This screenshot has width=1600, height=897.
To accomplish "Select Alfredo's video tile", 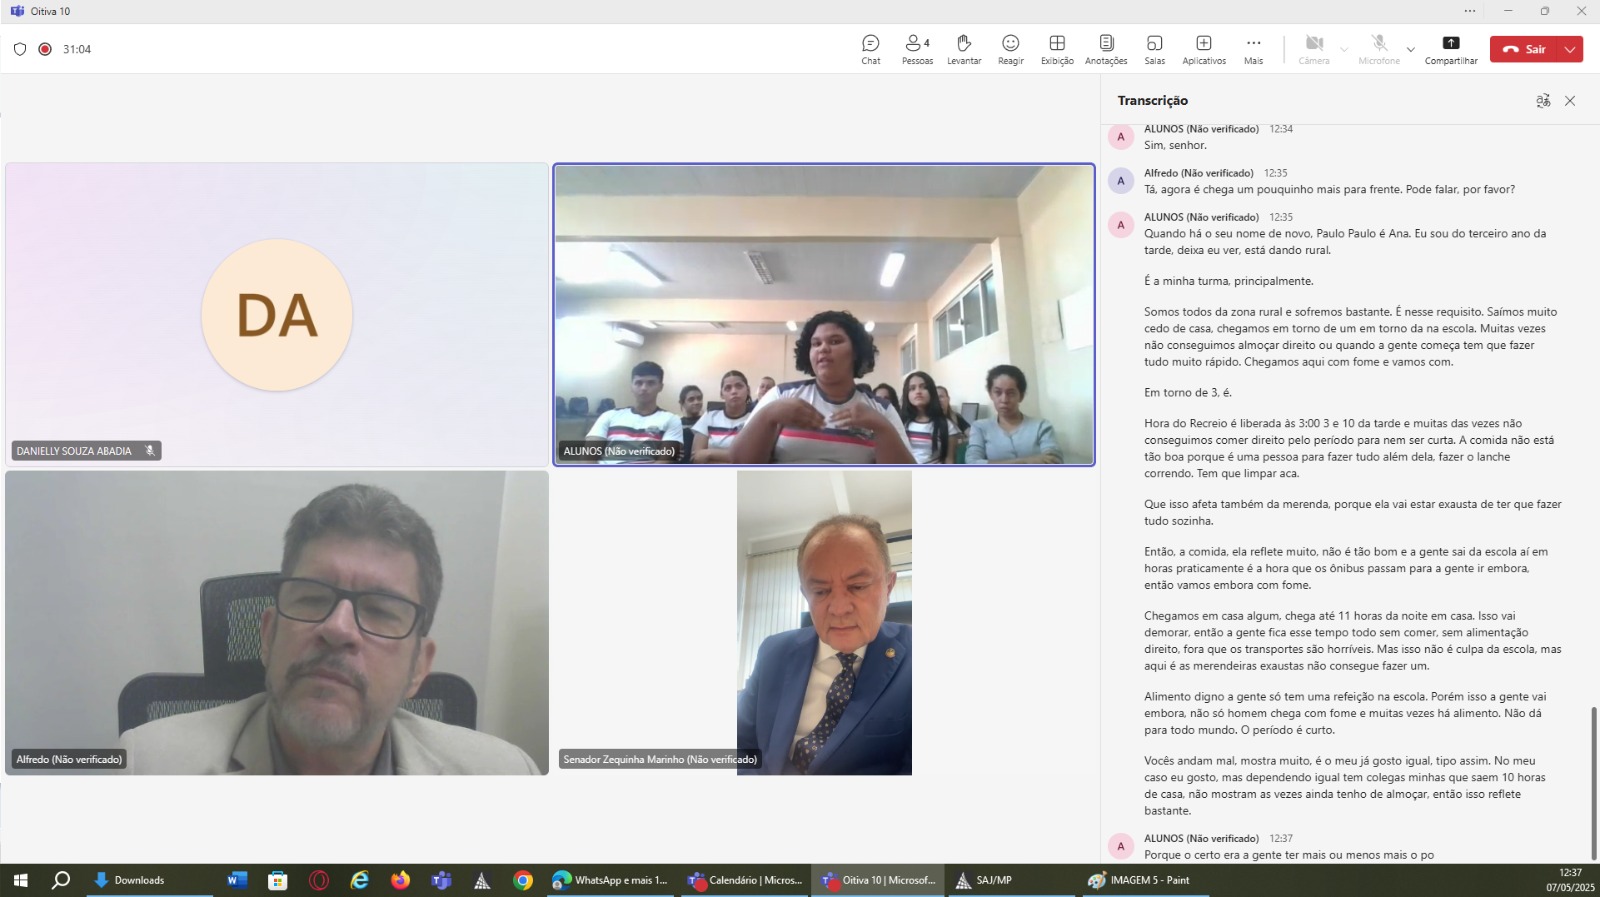I will [x=277, y=623].
